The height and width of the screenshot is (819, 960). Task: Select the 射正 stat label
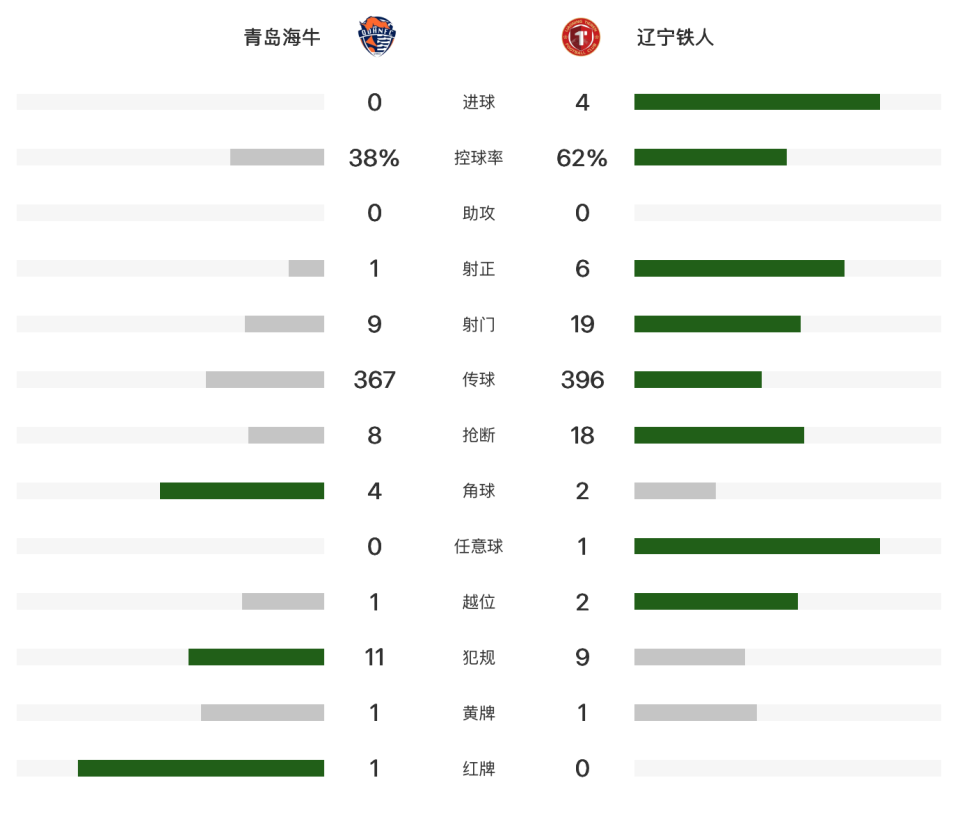click(x=479, y=269)
